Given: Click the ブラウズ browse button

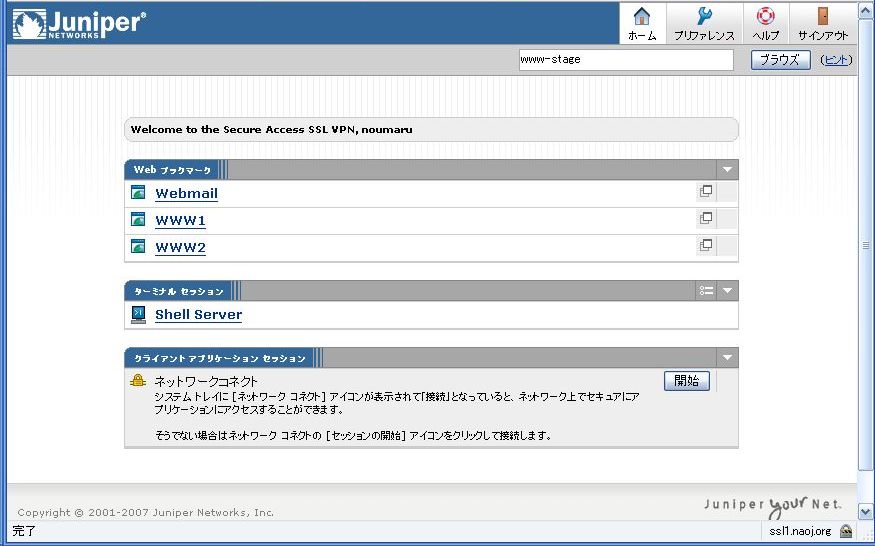Looking at the screenshot, I should point(780,60).
